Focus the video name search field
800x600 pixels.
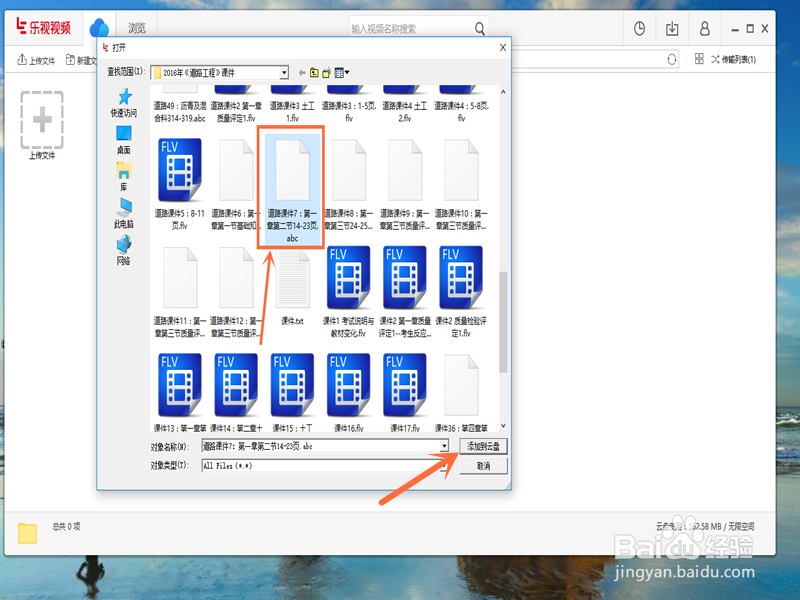pyautogui.click(x=411, y=29)
